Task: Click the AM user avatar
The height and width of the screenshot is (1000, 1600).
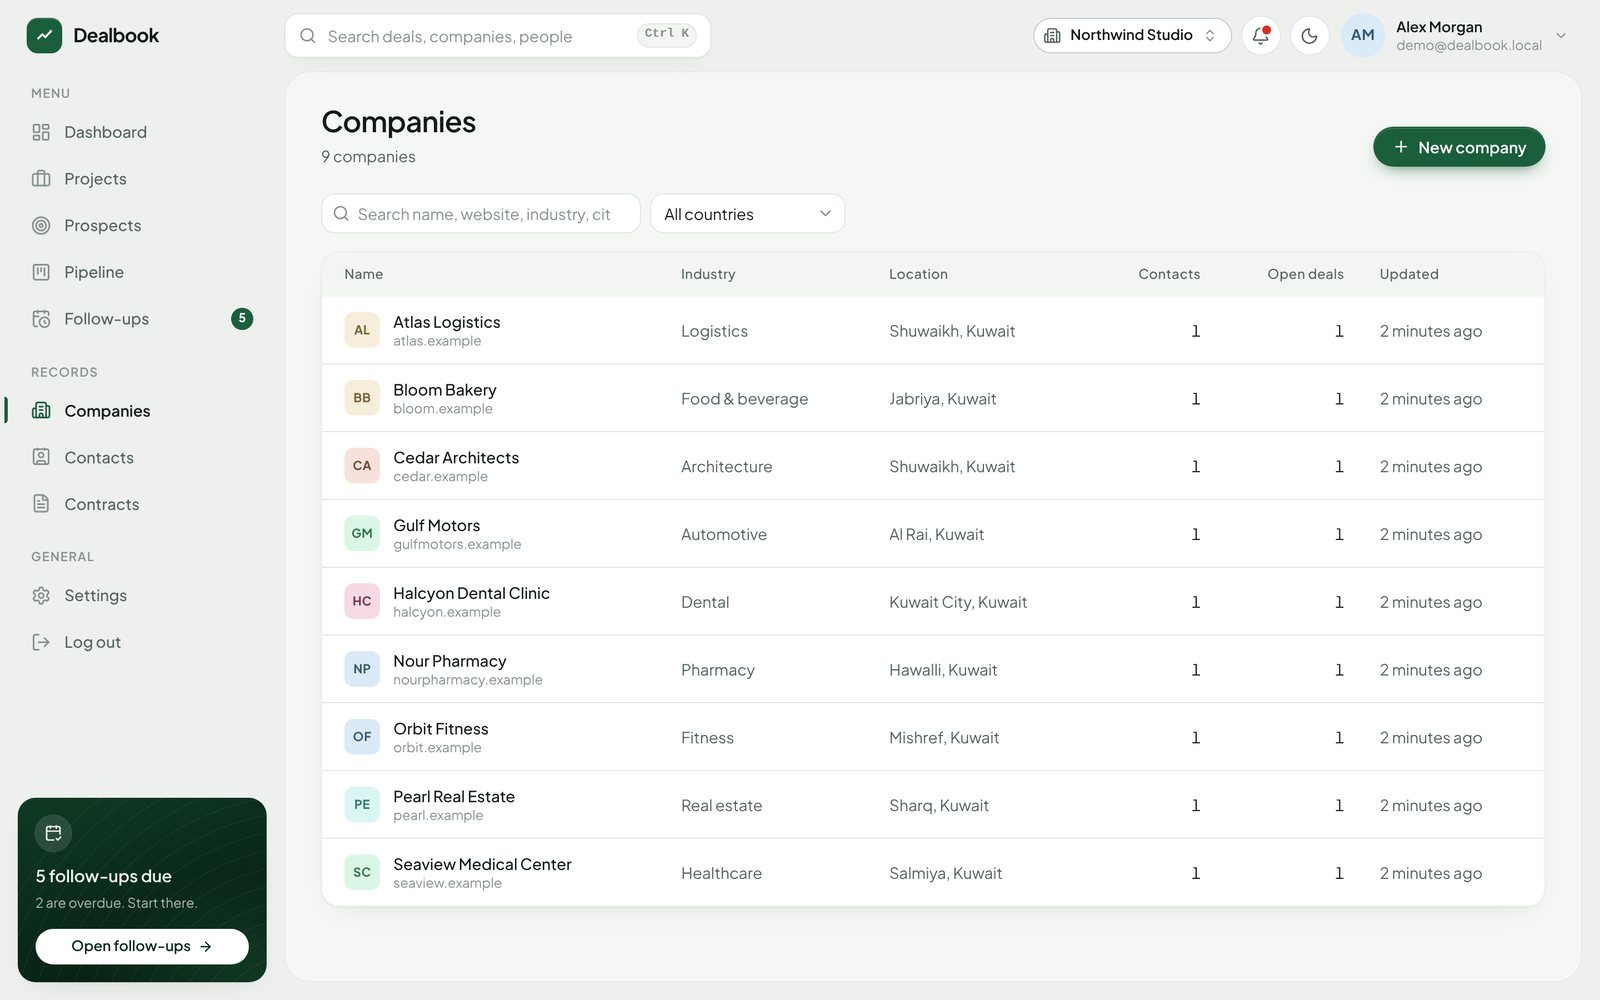Action: (x=1362, y=36)
